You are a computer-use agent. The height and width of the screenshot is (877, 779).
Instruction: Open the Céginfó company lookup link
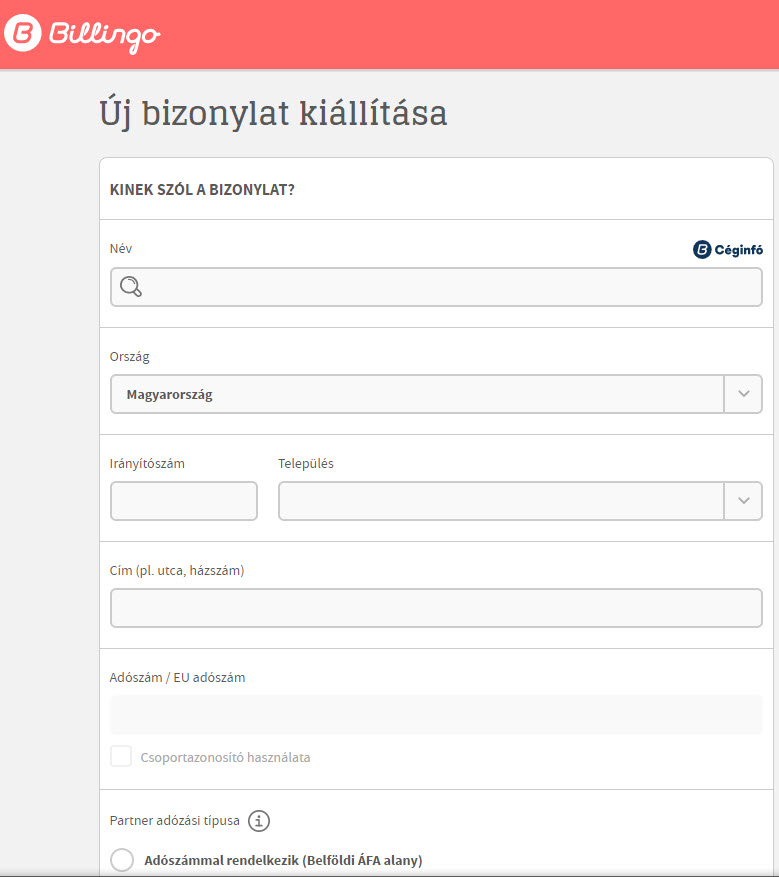tap(728, 249)
